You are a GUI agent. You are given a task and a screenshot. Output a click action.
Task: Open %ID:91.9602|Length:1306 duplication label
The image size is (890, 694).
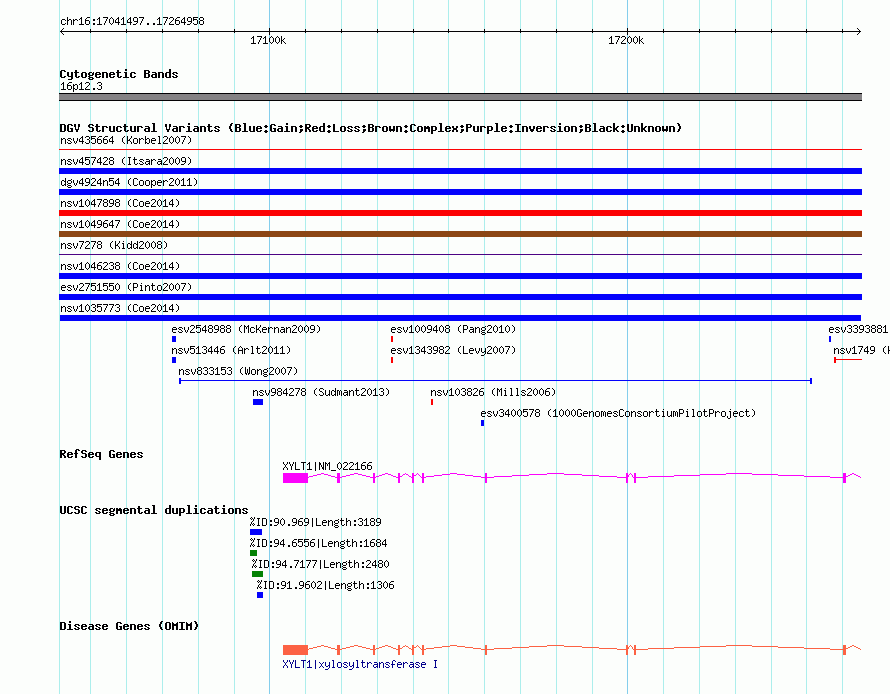click(325, 585)
